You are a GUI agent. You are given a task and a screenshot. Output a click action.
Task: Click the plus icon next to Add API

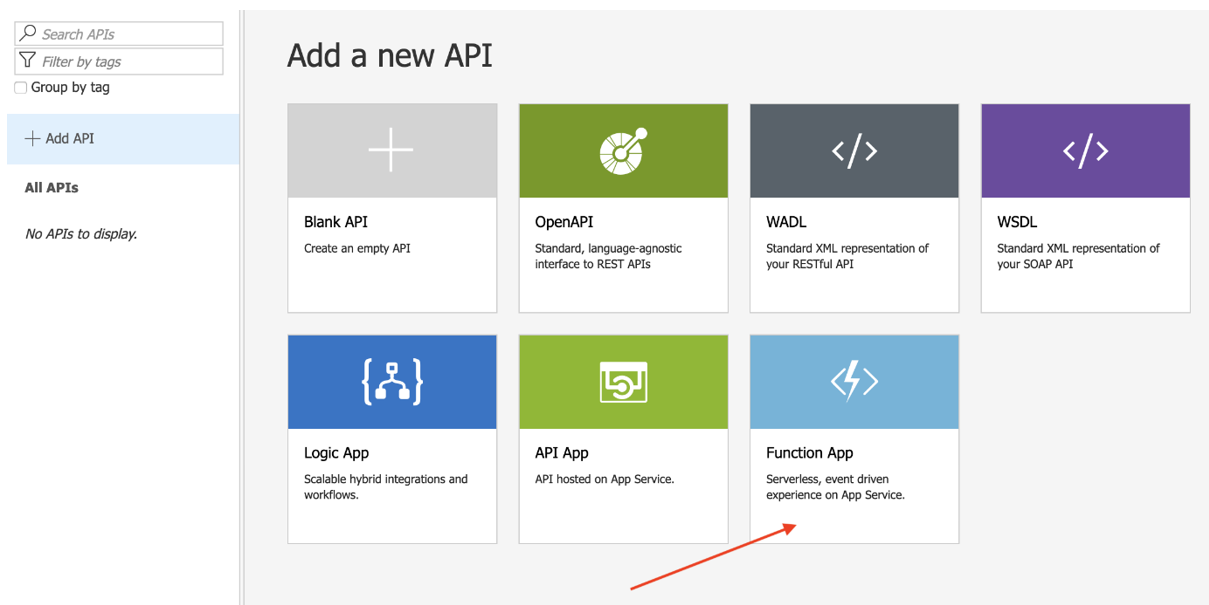(31, 138)
